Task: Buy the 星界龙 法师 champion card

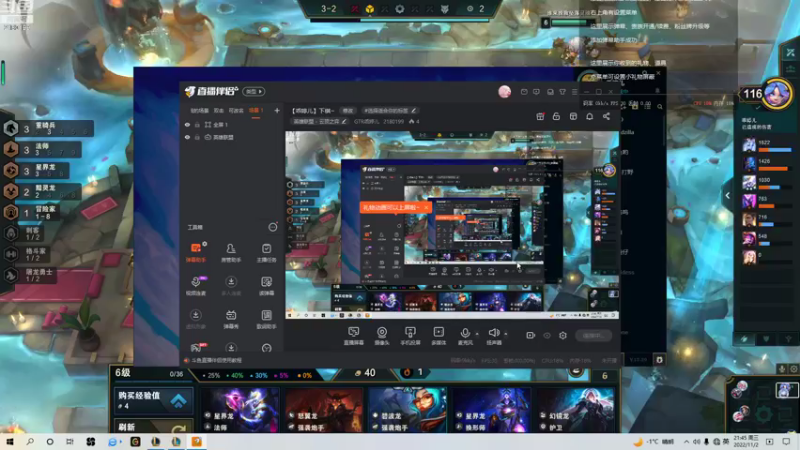Action: coord(239,410)
